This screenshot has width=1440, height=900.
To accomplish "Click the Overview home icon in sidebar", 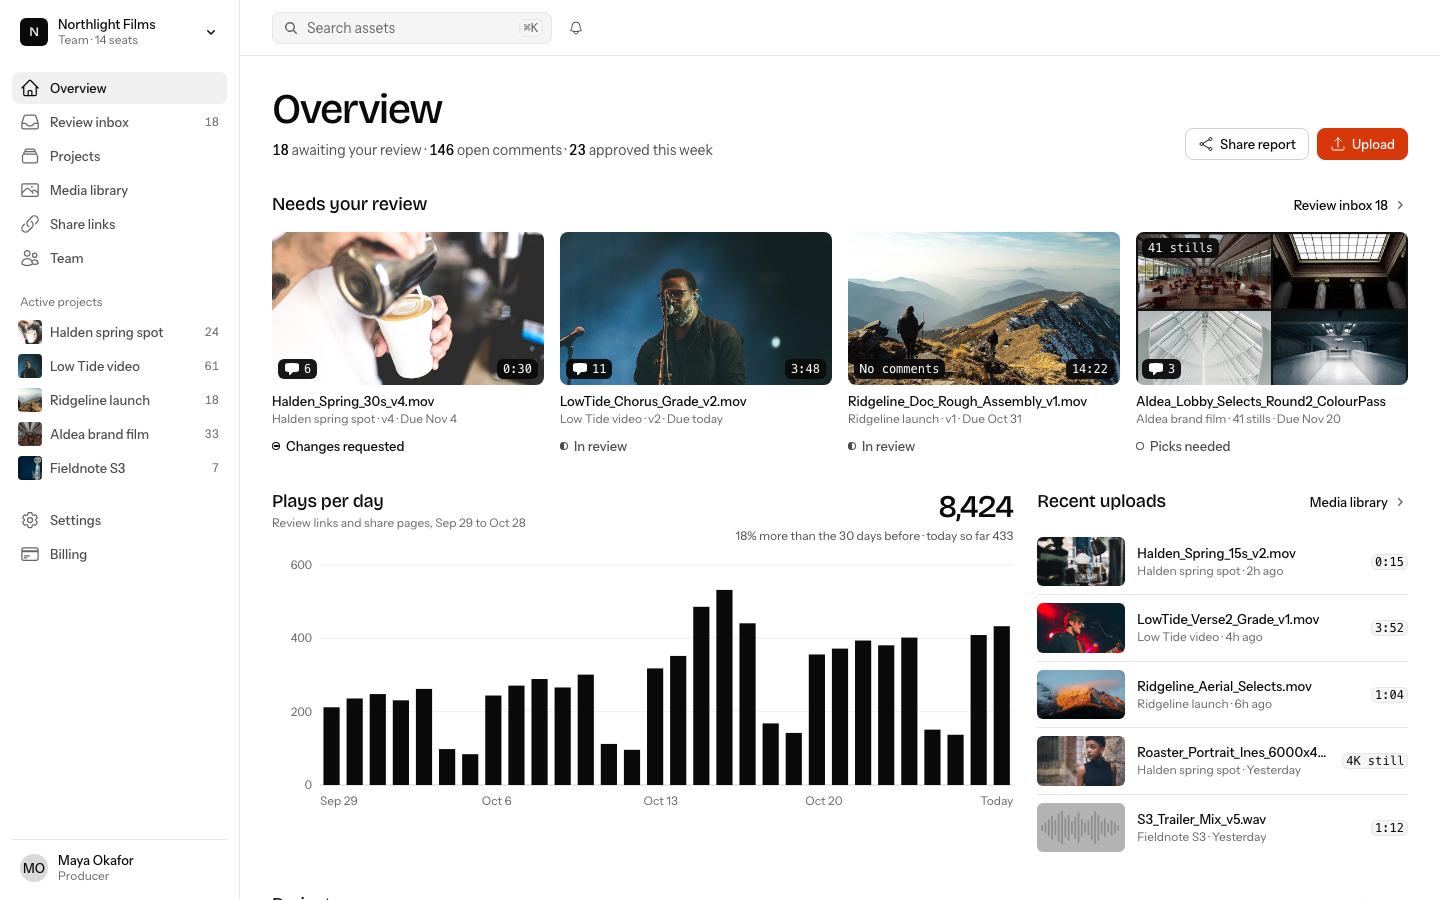I will pos(30,88).
